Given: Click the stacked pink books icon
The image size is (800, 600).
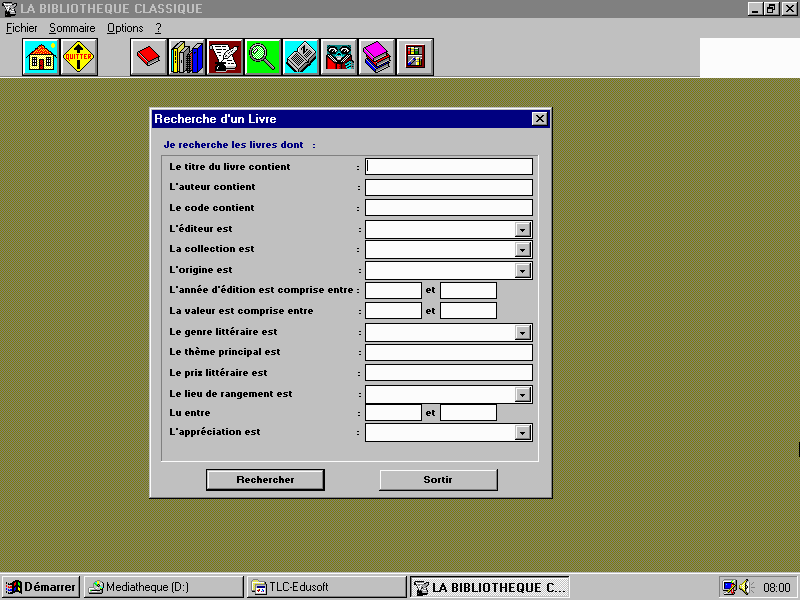Looking at the screenshot, I should coord(377,58).
